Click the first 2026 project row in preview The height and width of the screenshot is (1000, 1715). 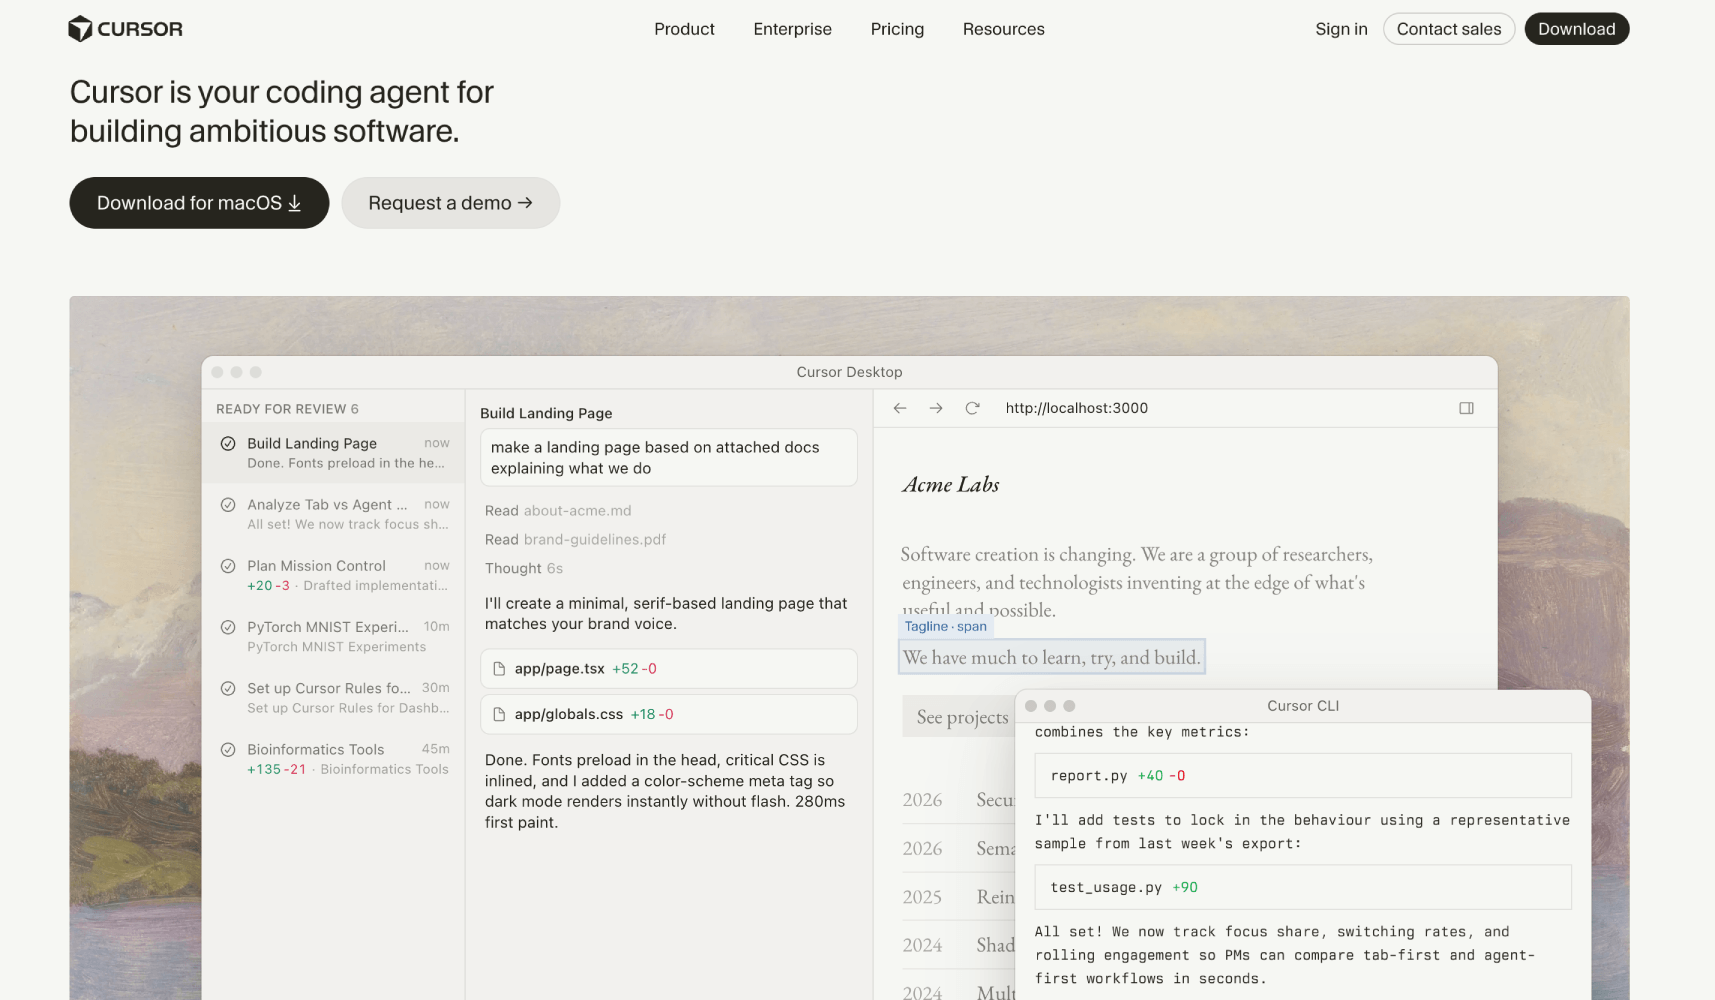(x=958, y=800)
